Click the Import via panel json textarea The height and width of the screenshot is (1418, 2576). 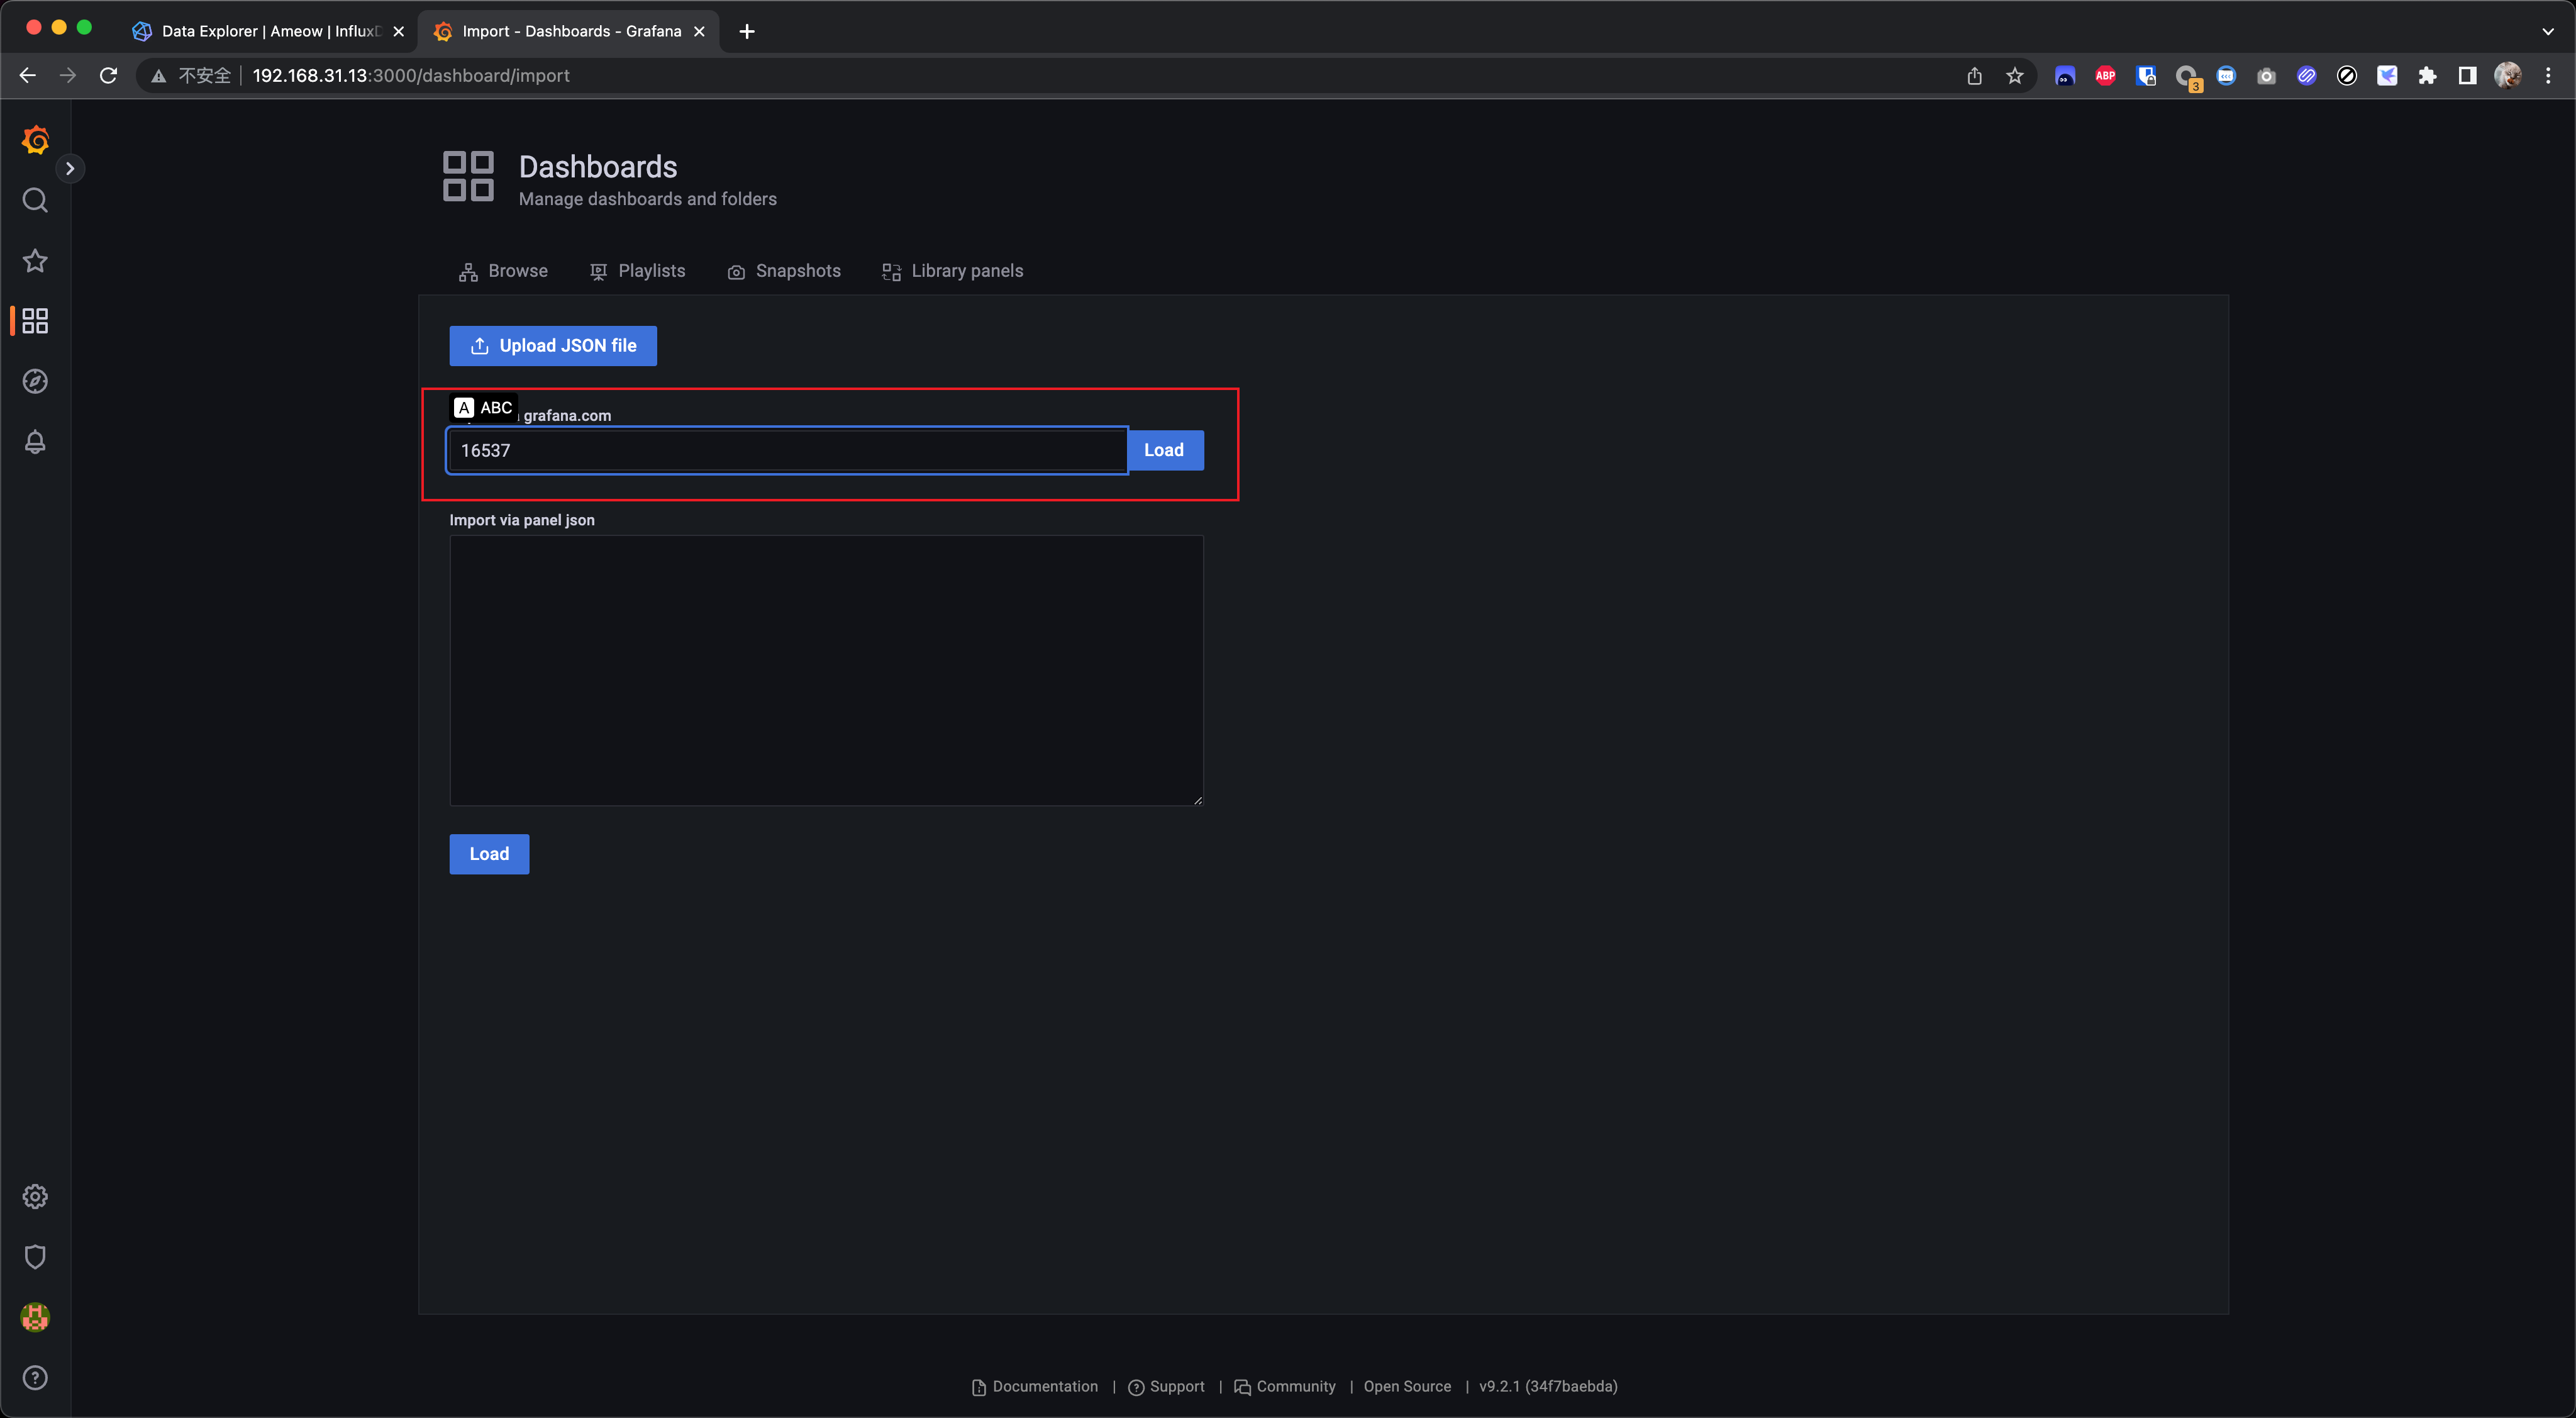click(826, 670)
